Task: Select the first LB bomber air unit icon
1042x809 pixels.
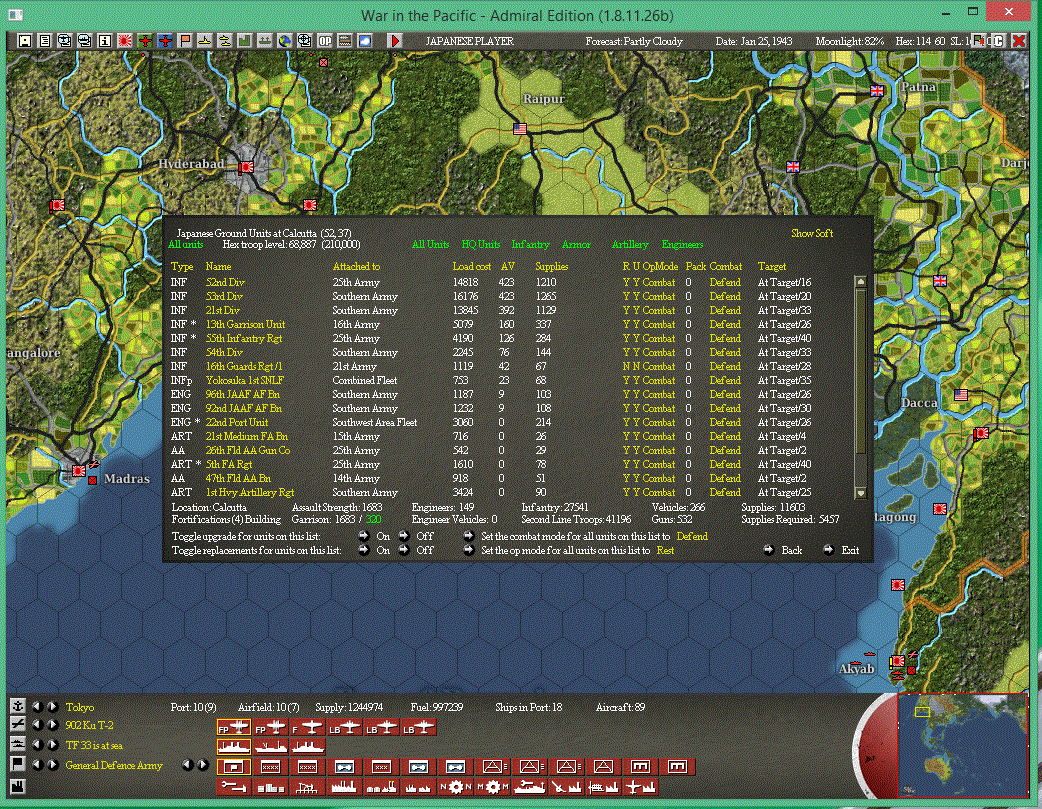Action: click(344, 728)
